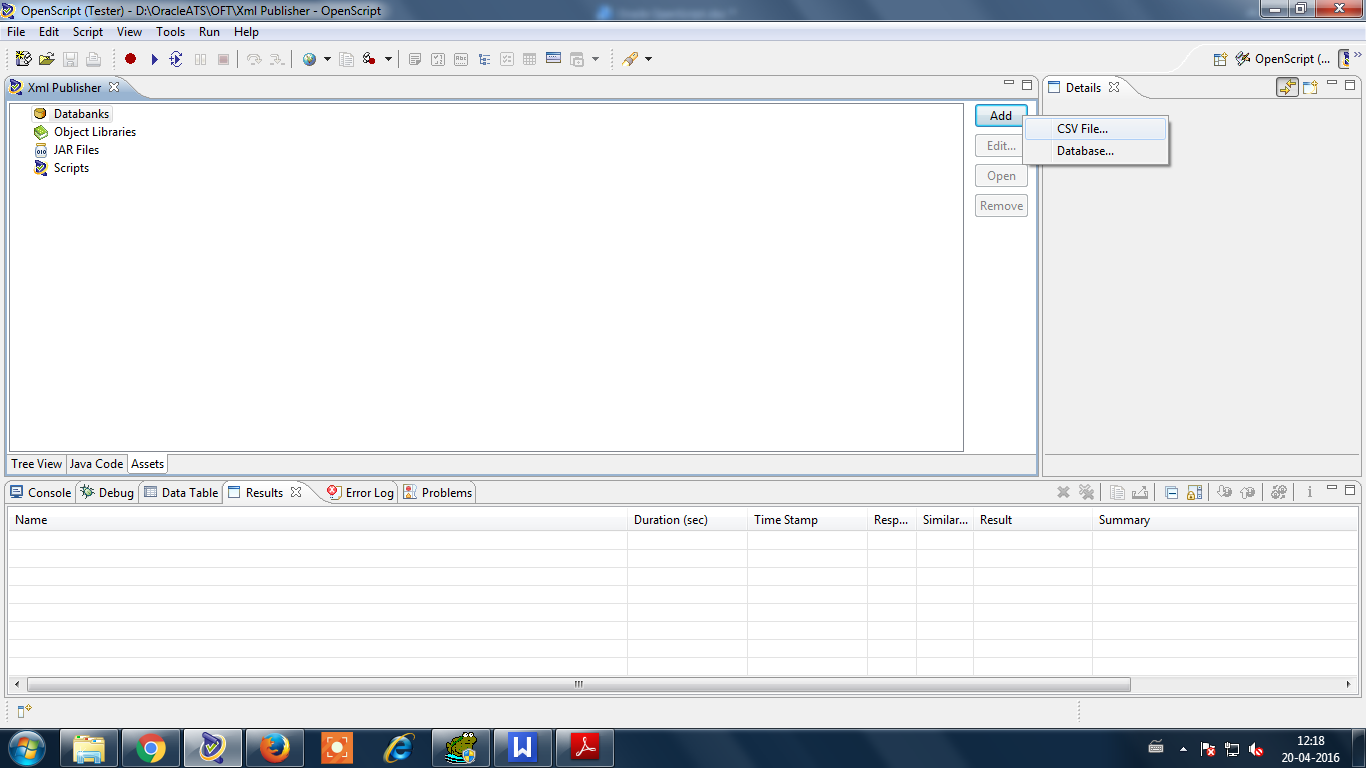Click the Open Perspective icon at top right
The width and height of the screenshot is (1366, 768).
click(x=1220, y=59)
